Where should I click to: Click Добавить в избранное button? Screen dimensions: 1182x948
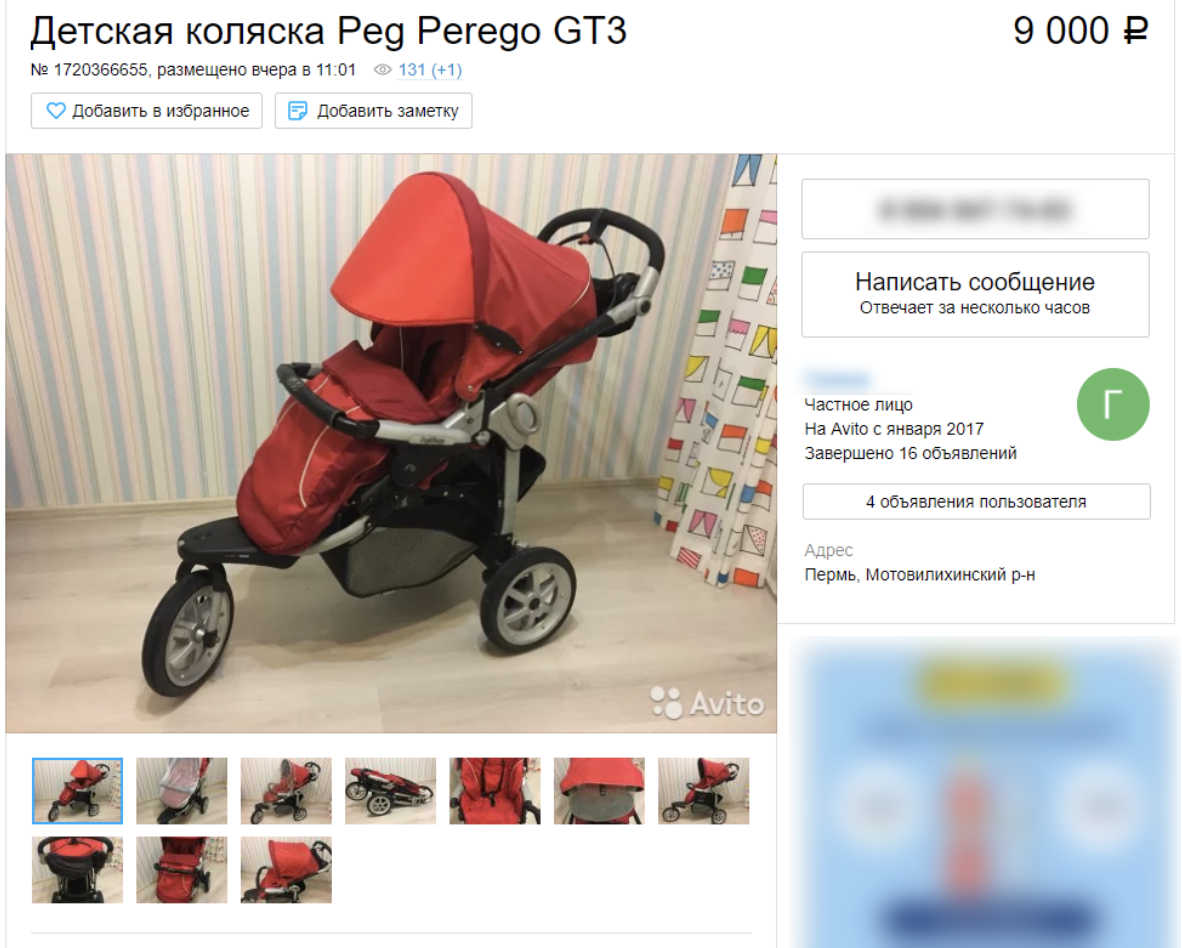146,111
